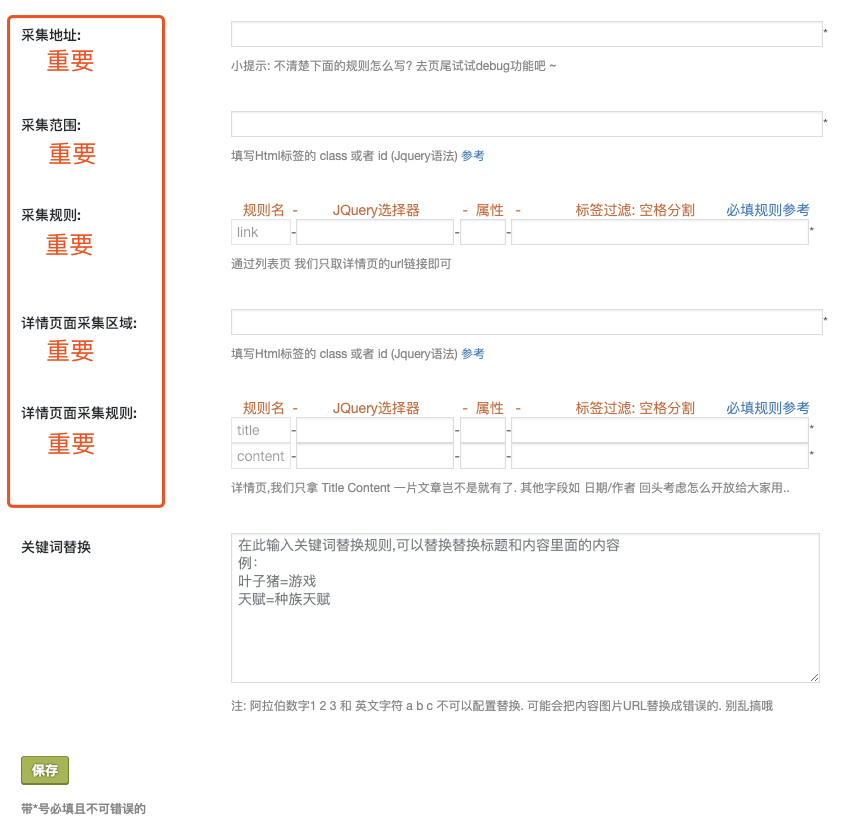This screenshot has height=823, width=841.
Task: Click the textarea resize handle corner
Action: pos(814,678)
